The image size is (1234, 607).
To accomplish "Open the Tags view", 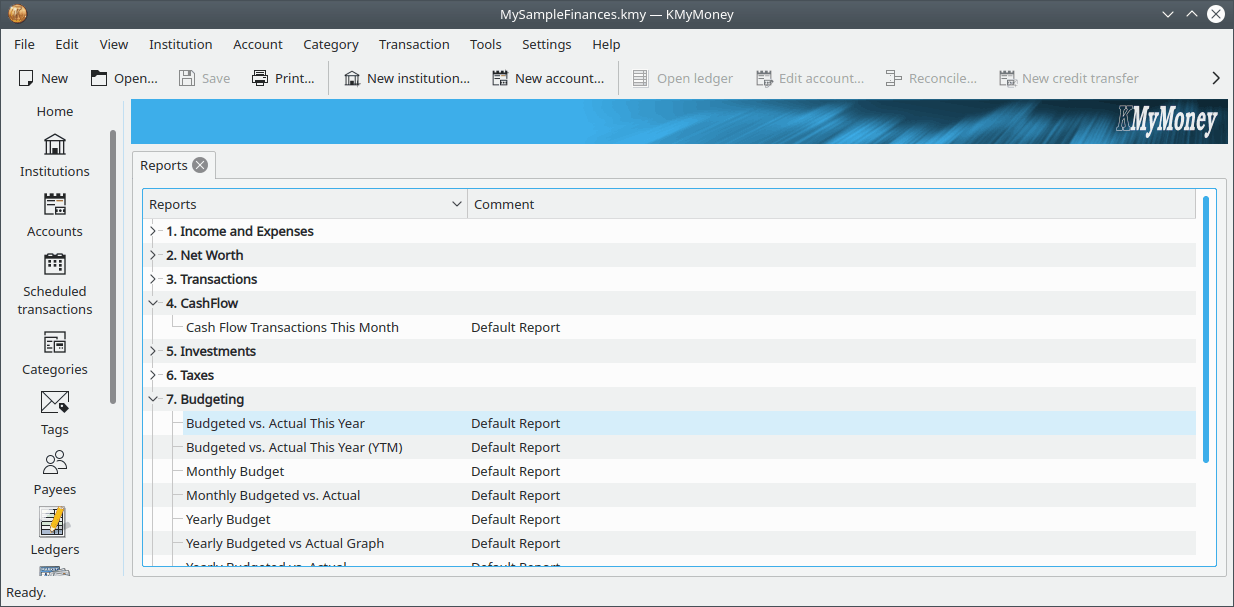I will (x=55, y=413).
